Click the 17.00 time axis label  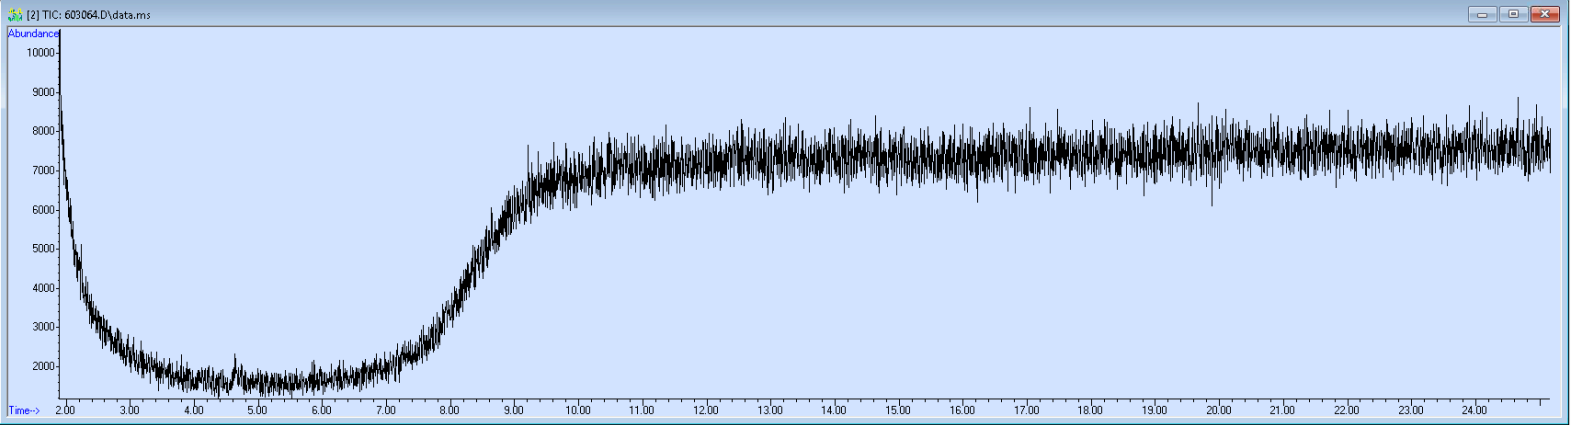point(1026,410)
